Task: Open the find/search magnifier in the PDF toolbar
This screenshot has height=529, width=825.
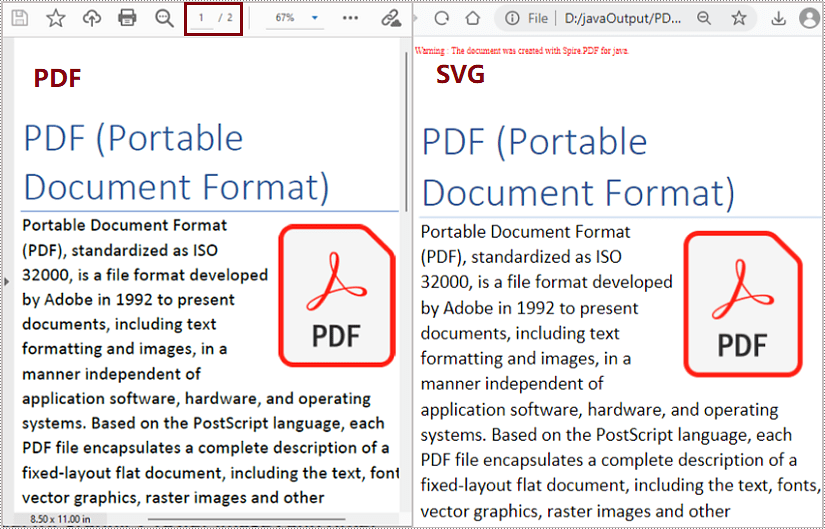Action: (x=164, y=18)
